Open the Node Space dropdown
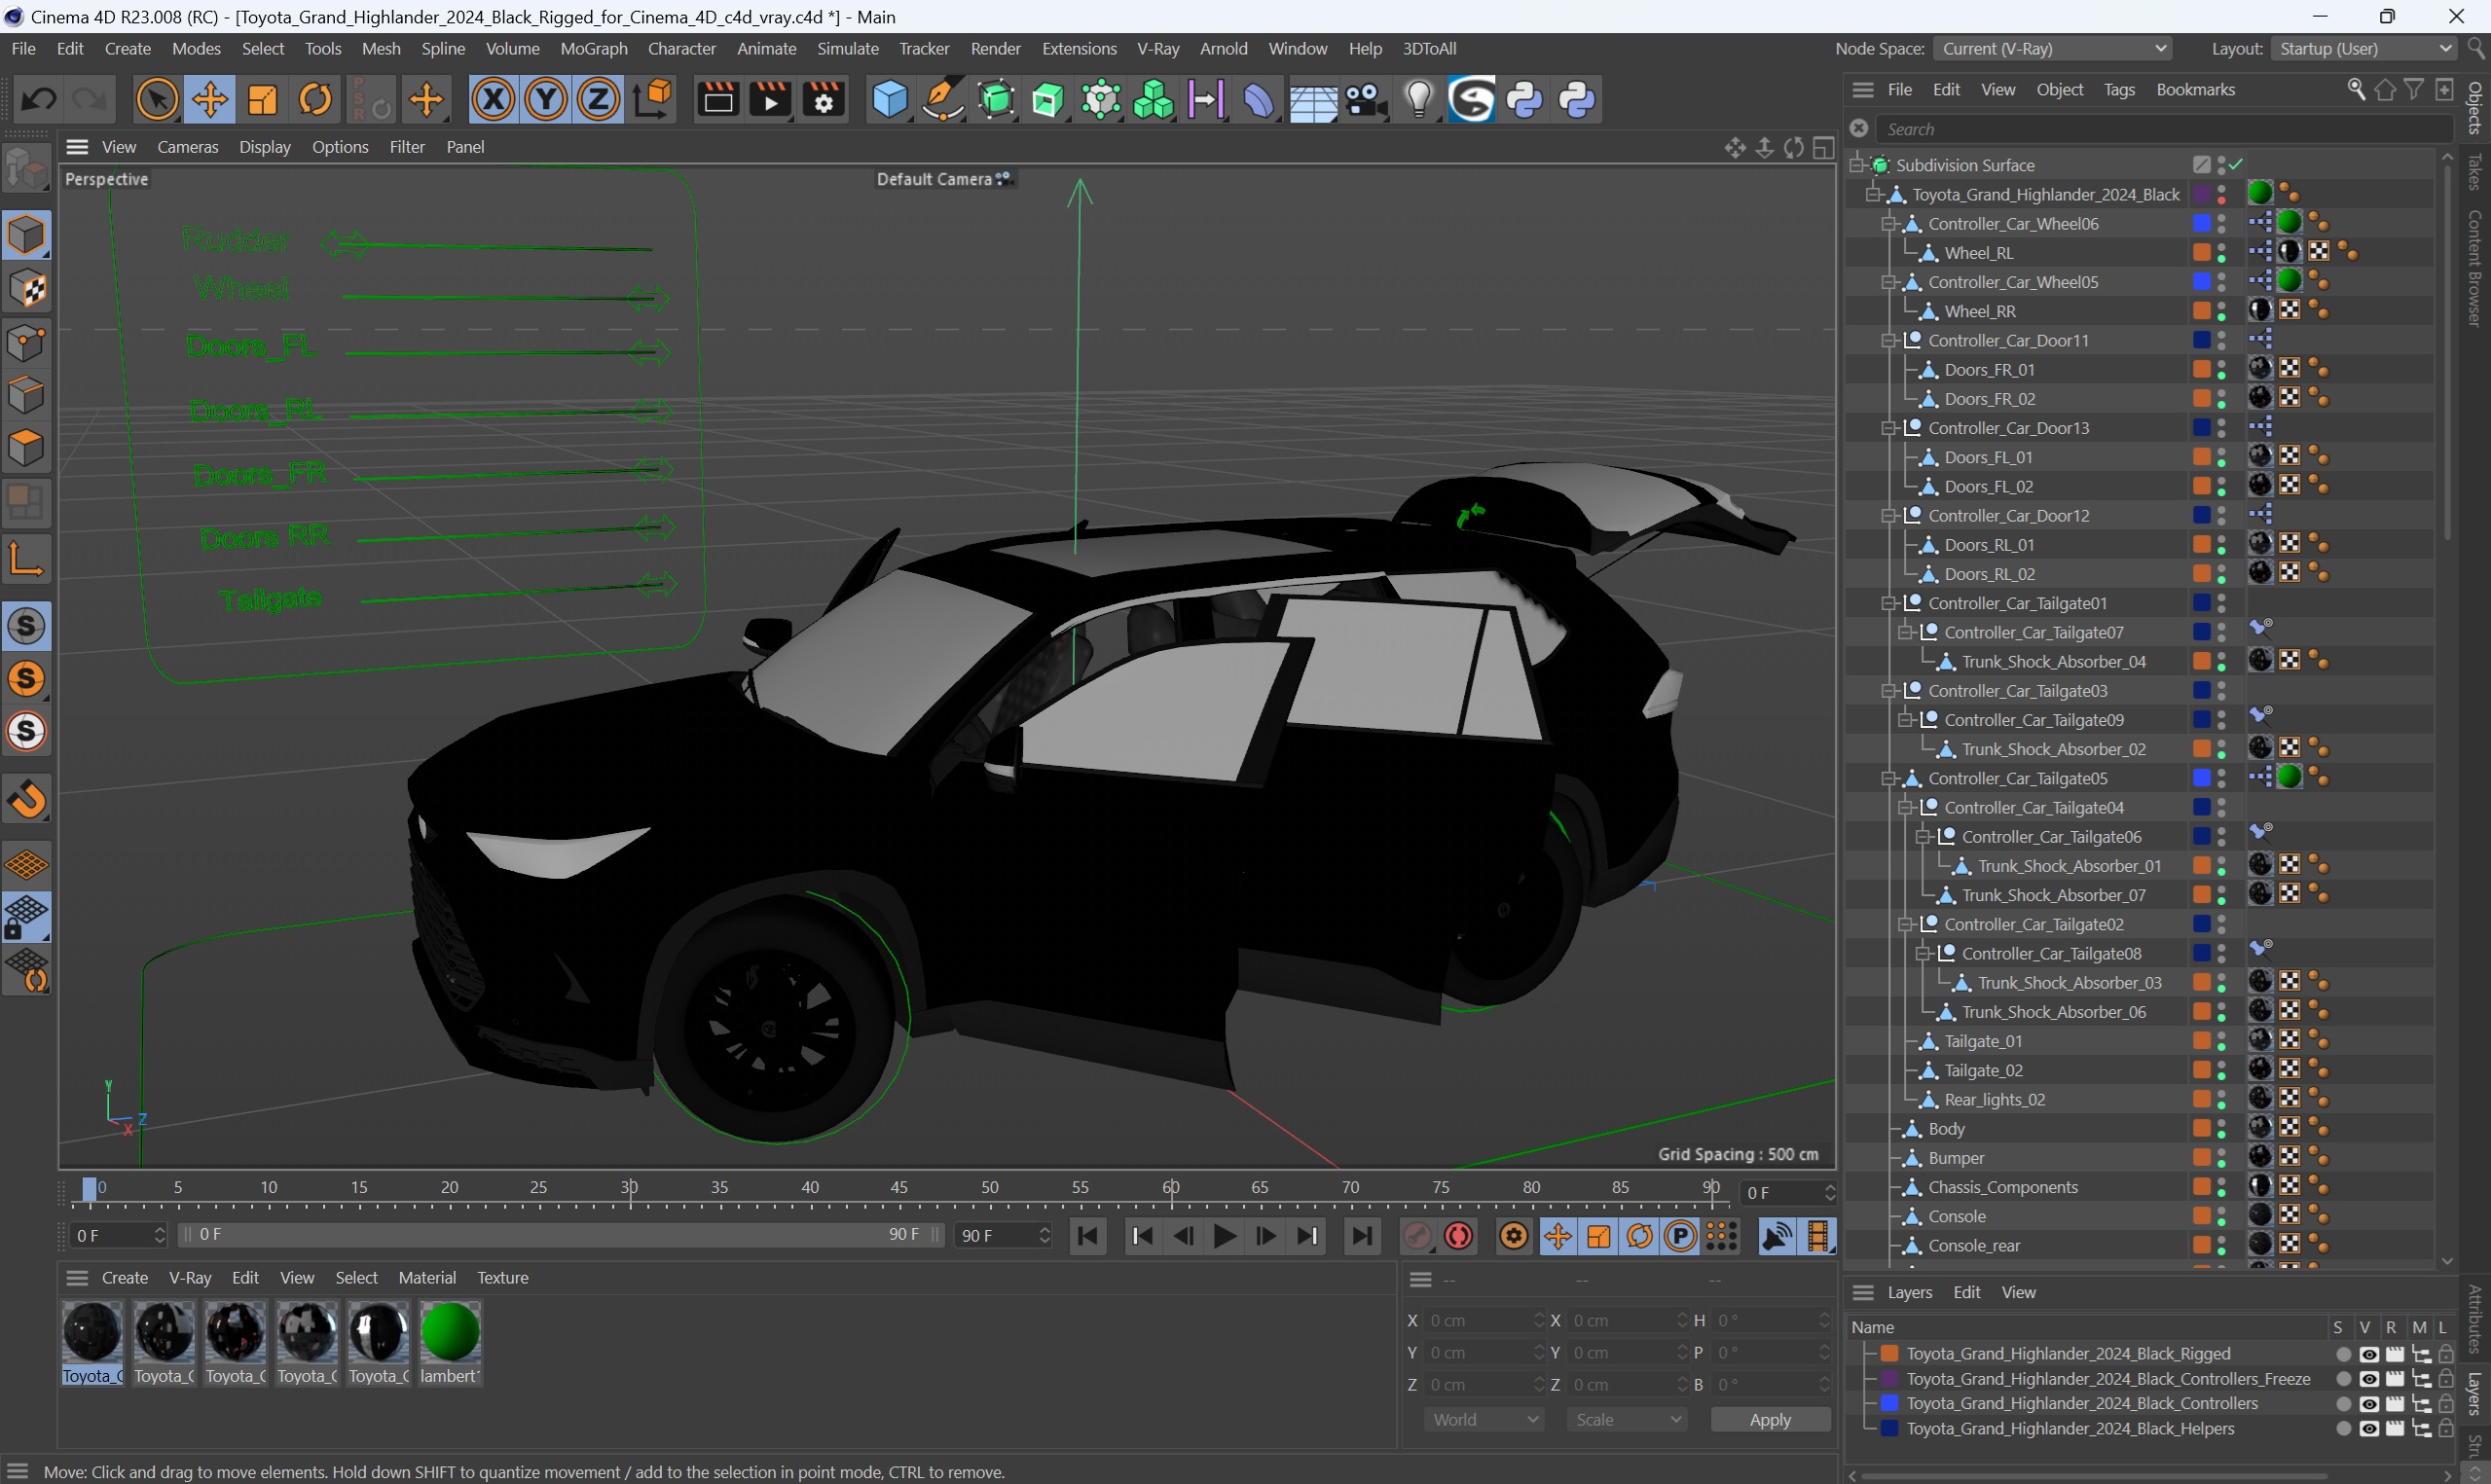Screen dimensions: 2491x1484 point(2052,48)
